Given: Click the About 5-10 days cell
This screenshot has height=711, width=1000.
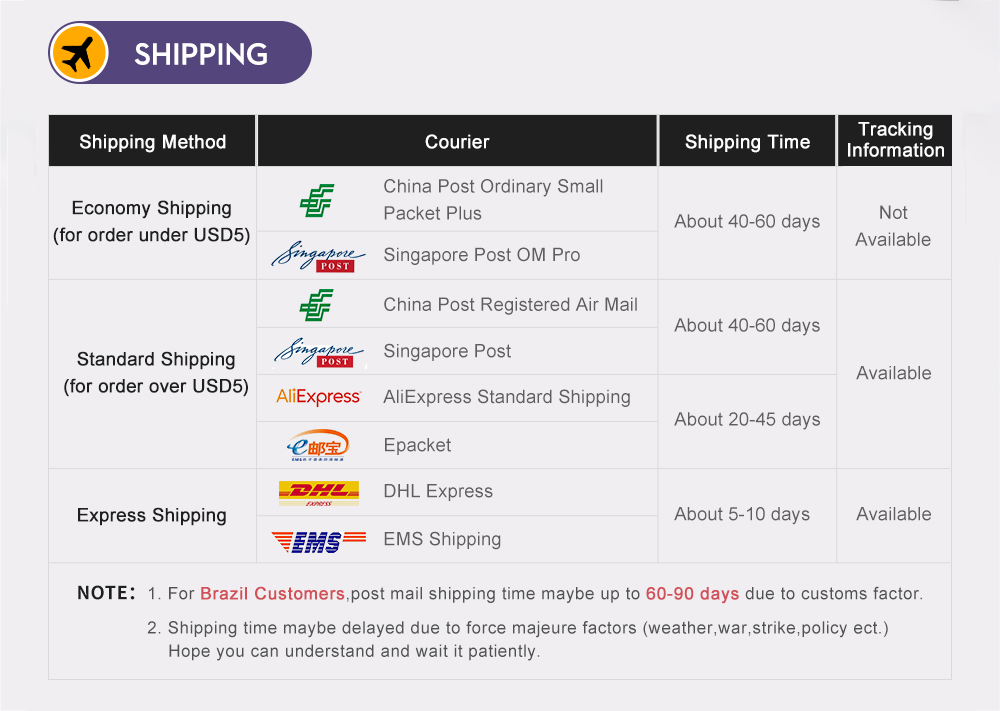Looking at the screenshot, I should coord(742,514).
